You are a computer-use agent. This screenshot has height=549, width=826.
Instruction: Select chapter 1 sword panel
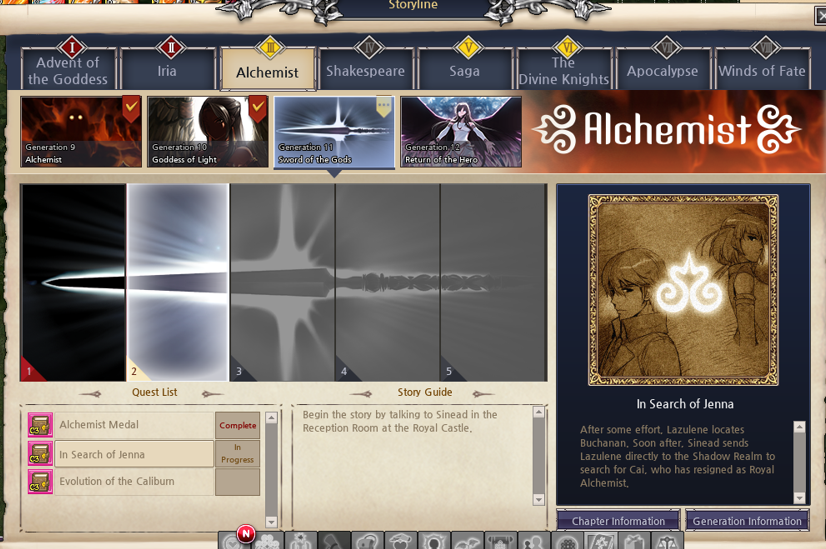pos(73,282)
